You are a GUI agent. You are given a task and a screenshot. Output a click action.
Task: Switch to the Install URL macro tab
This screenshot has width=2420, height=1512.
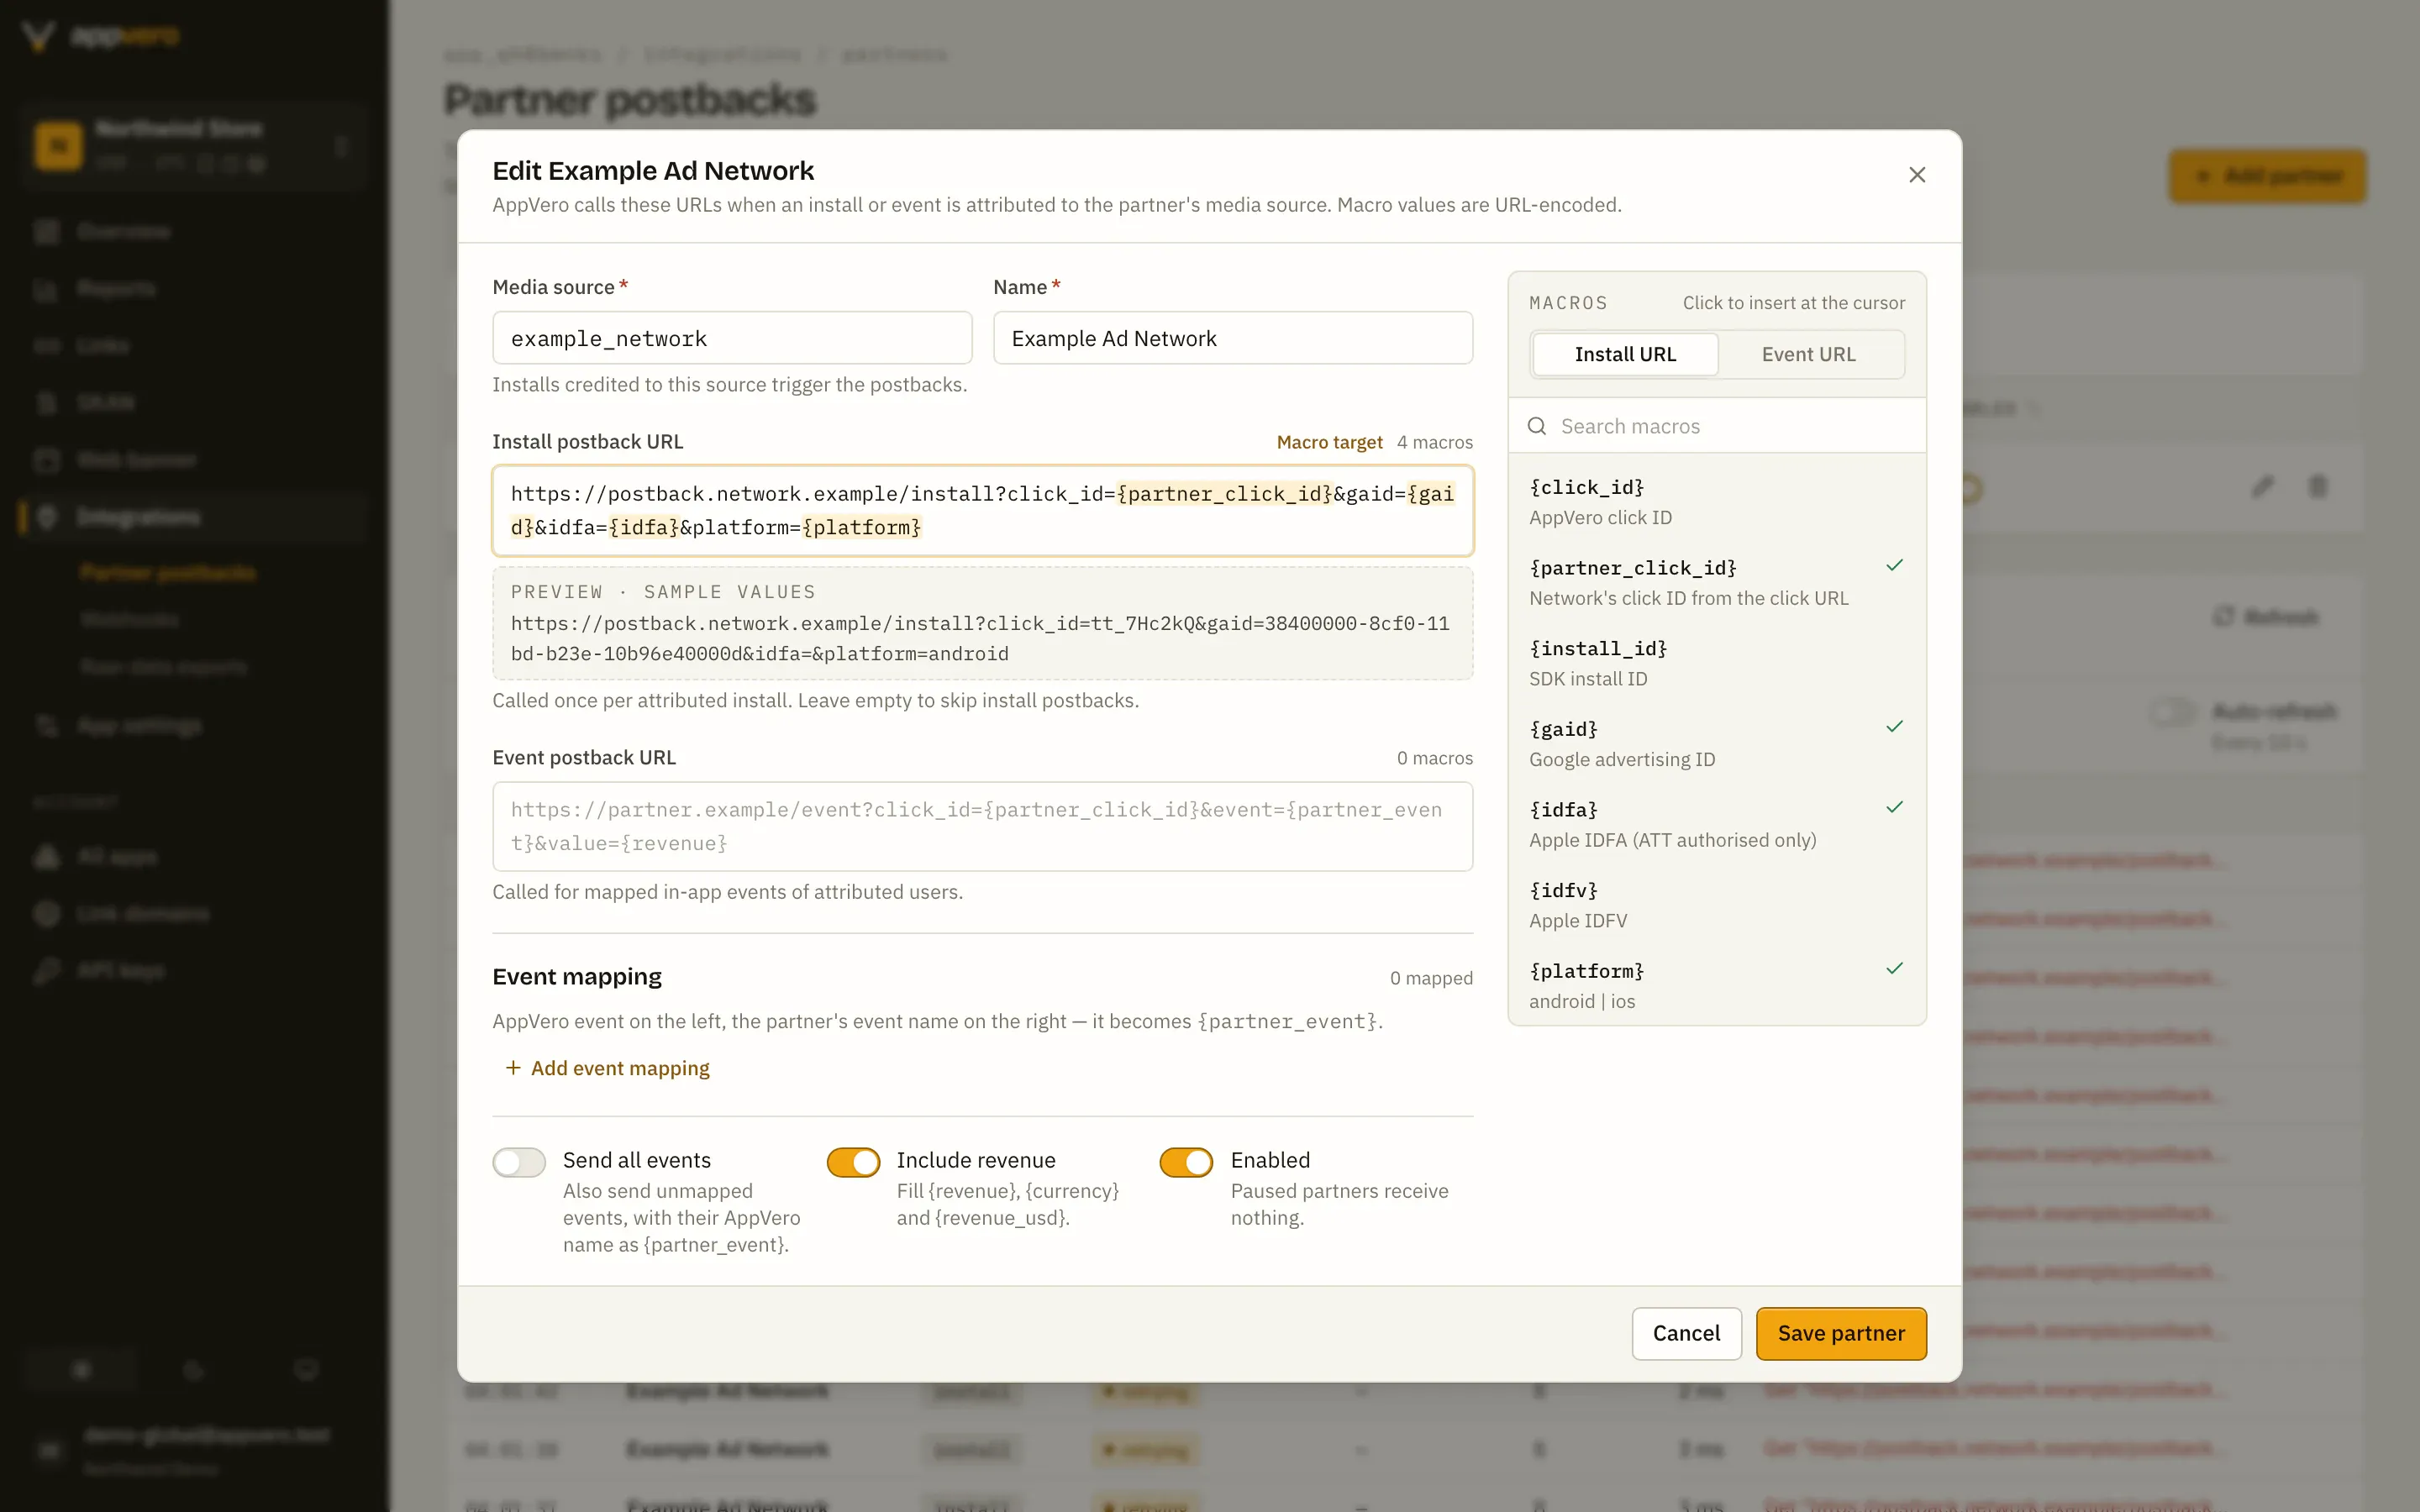point(1625,354)
